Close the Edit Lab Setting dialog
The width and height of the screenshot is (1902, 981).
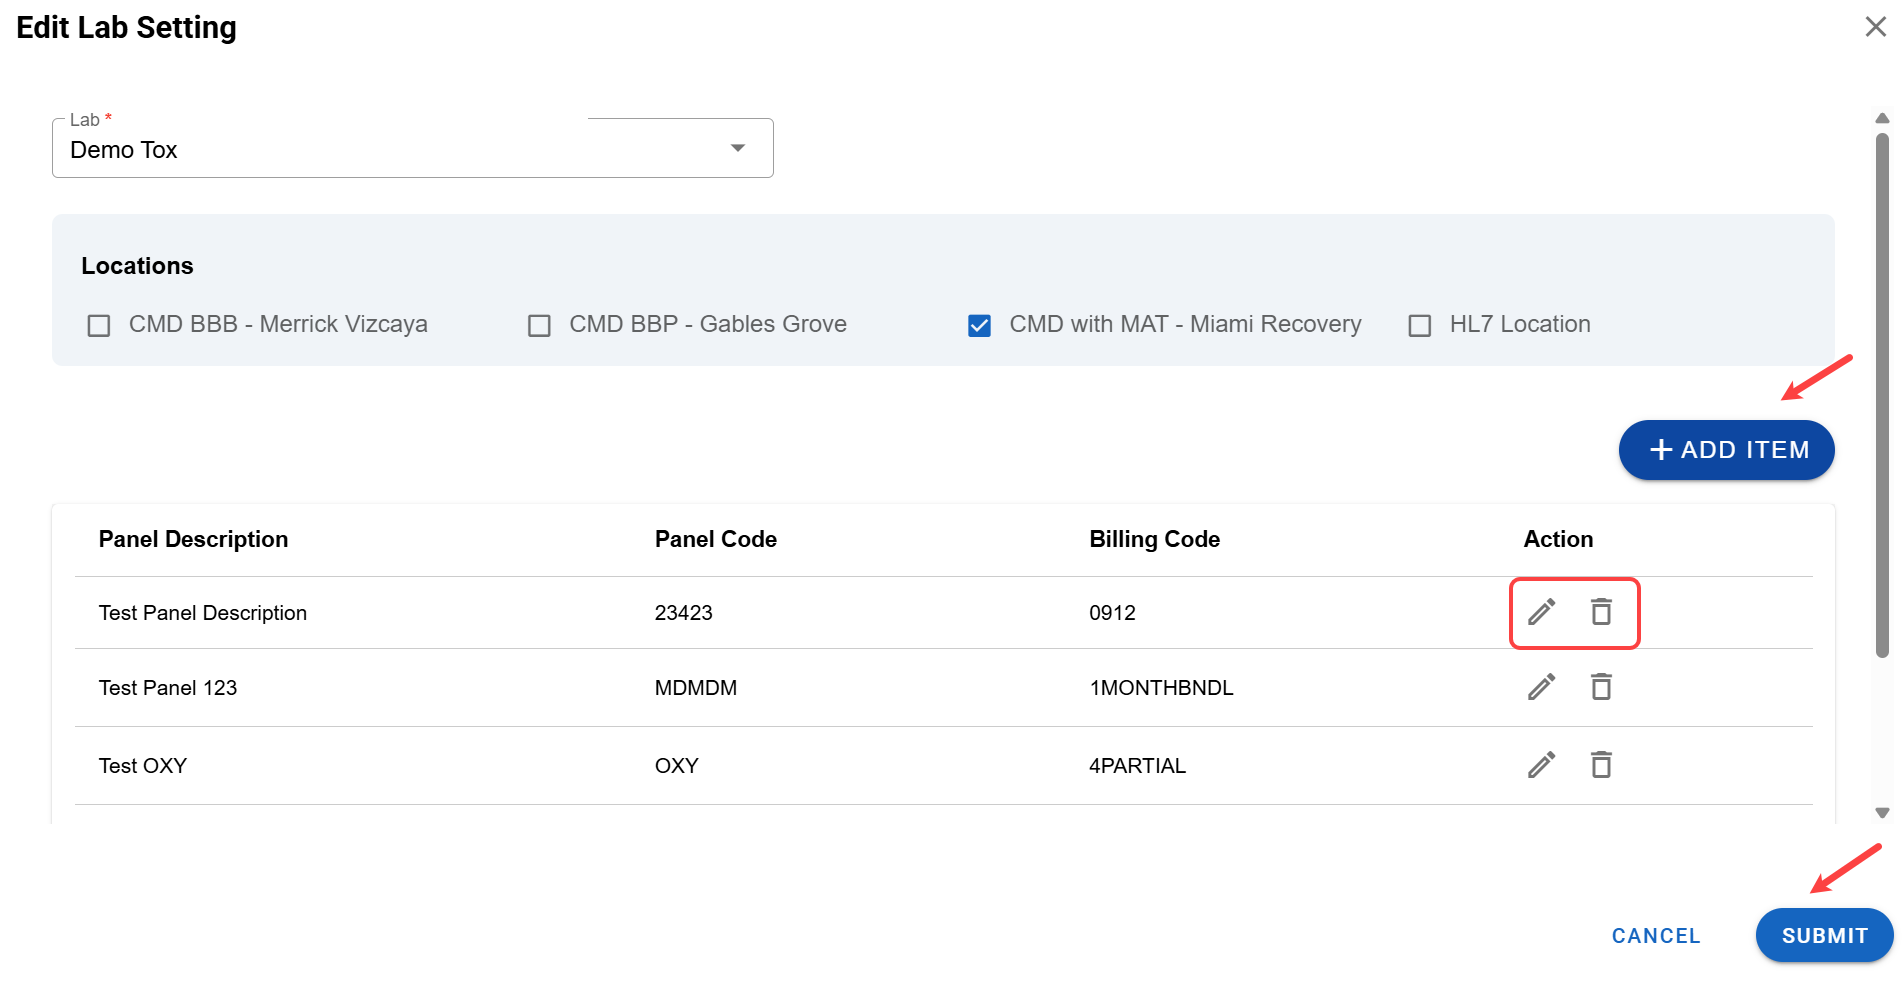(x=1875, y=27)
